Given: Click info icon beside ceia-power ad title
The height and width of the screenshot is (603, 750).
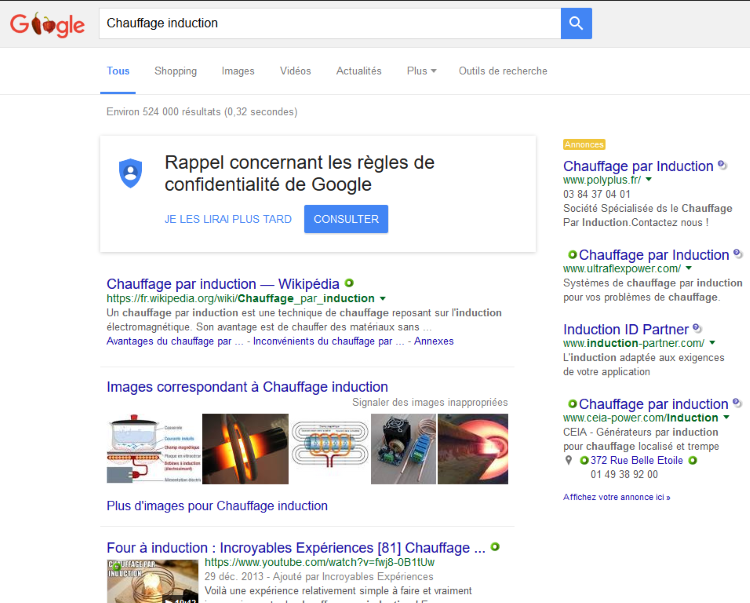Looking at the screenshot, I should [737, 403].
